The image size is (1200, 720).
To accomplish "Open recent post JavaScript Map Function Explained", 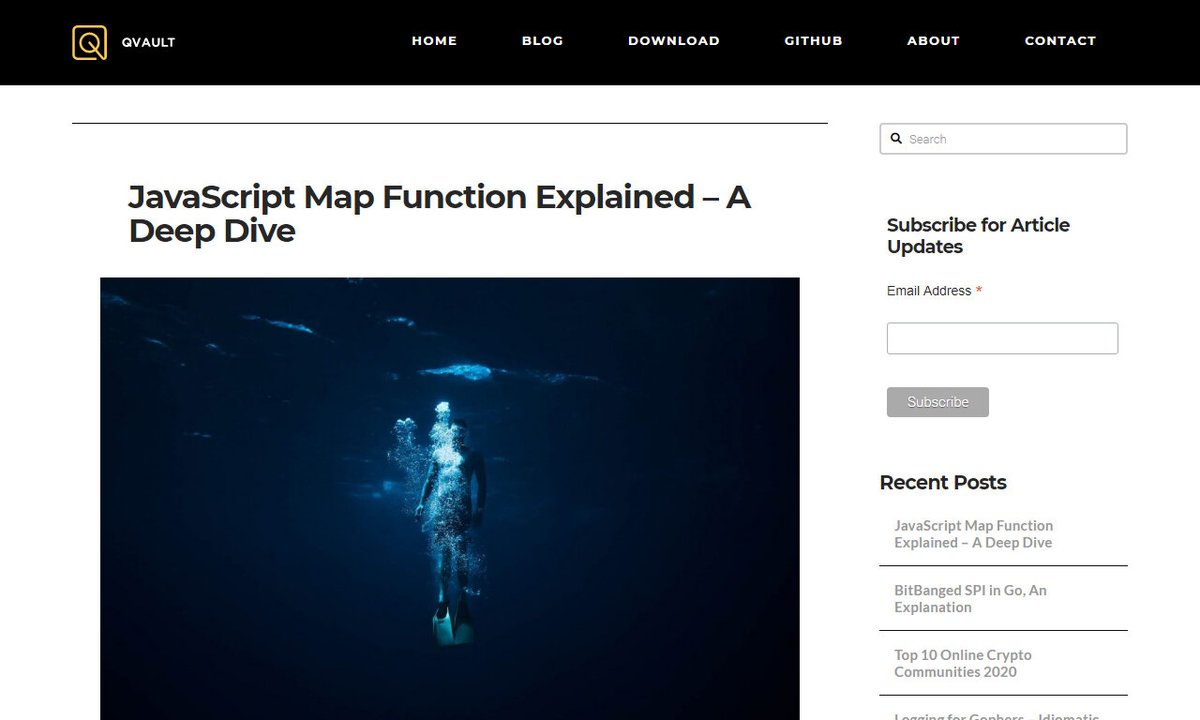I will (x=973, y=534).
